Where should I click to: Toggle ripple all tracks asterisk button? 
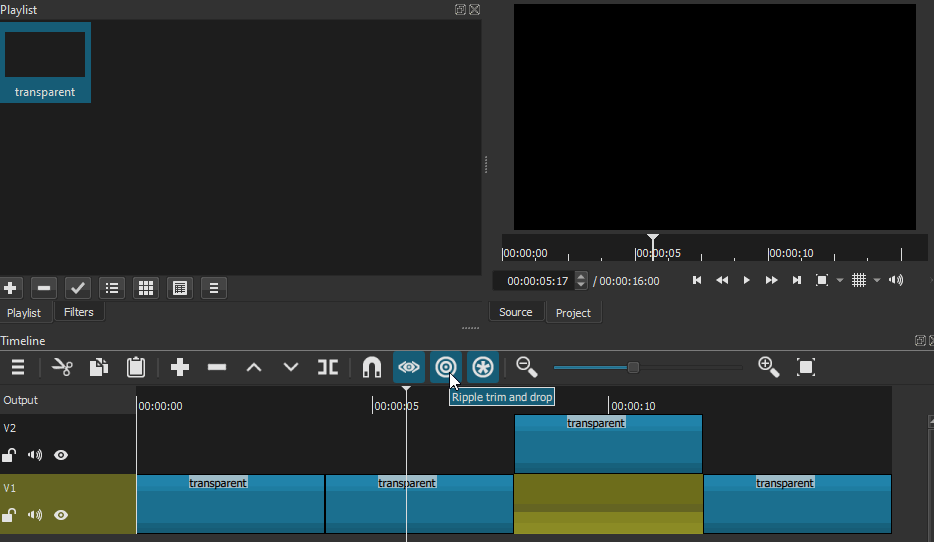click(482, 367)
